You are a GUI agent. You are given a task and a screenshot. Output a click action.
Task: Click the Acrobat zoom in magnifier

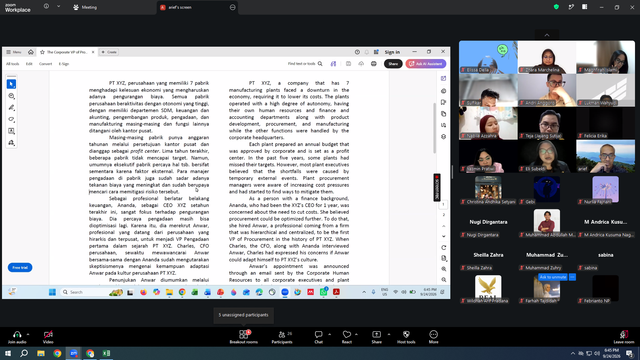444,269
